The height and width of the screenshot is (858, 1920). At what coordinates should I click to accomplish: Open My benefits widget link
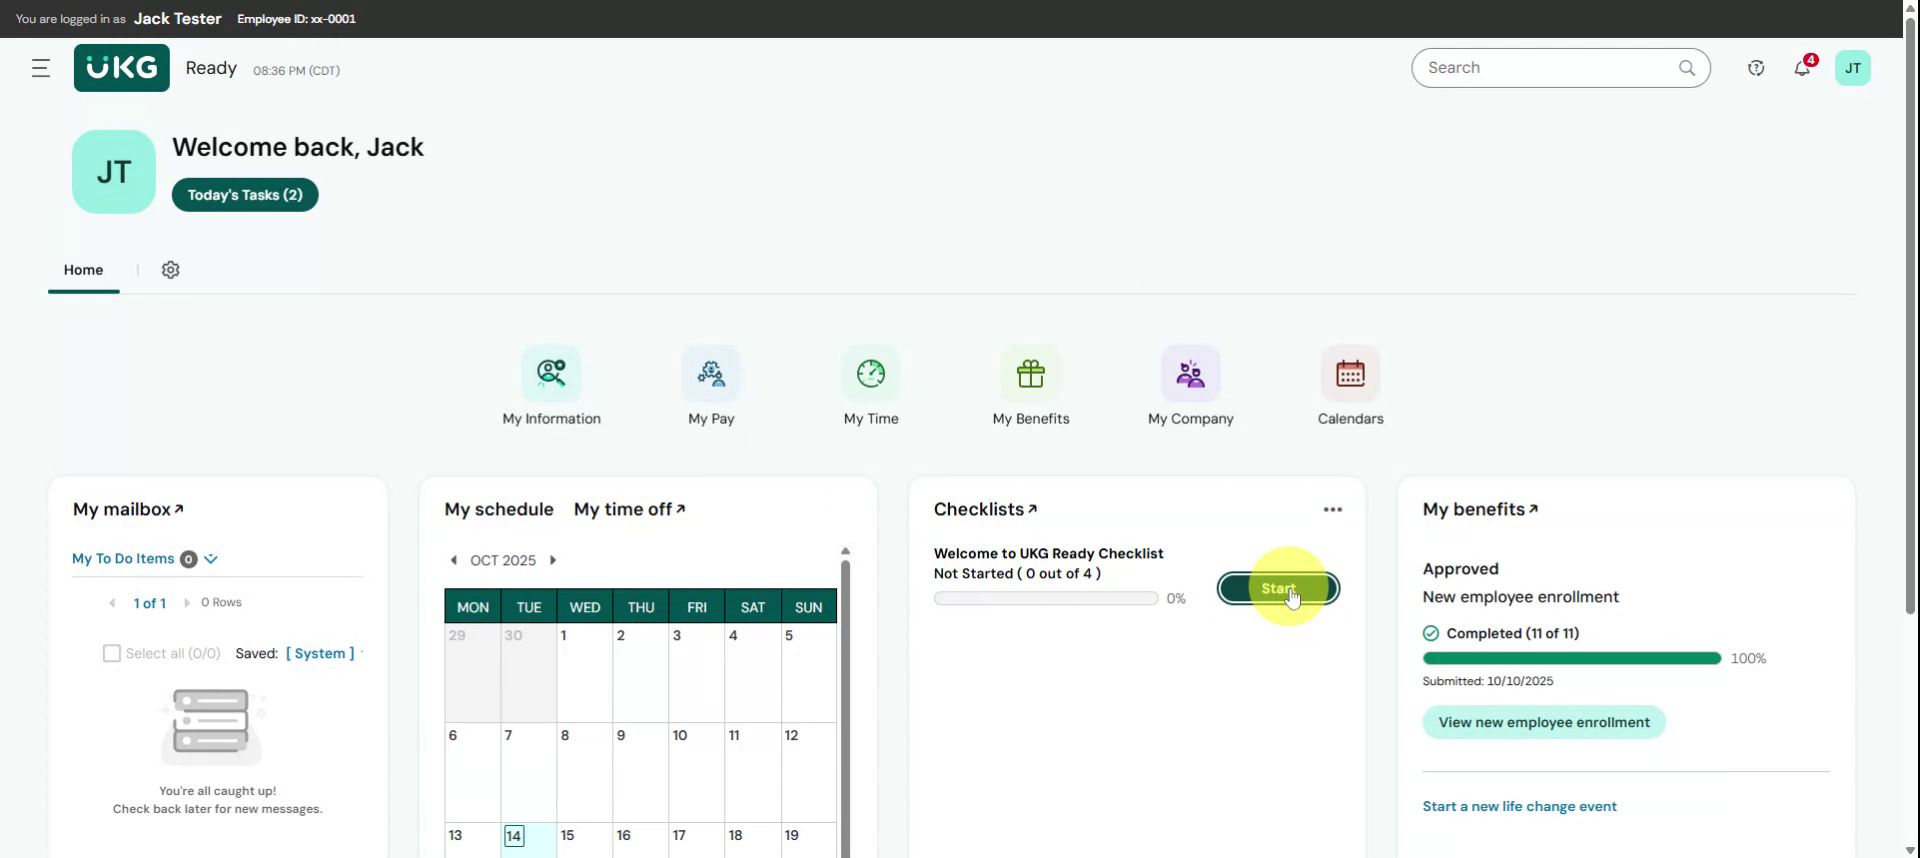[x=1481, y=509]
